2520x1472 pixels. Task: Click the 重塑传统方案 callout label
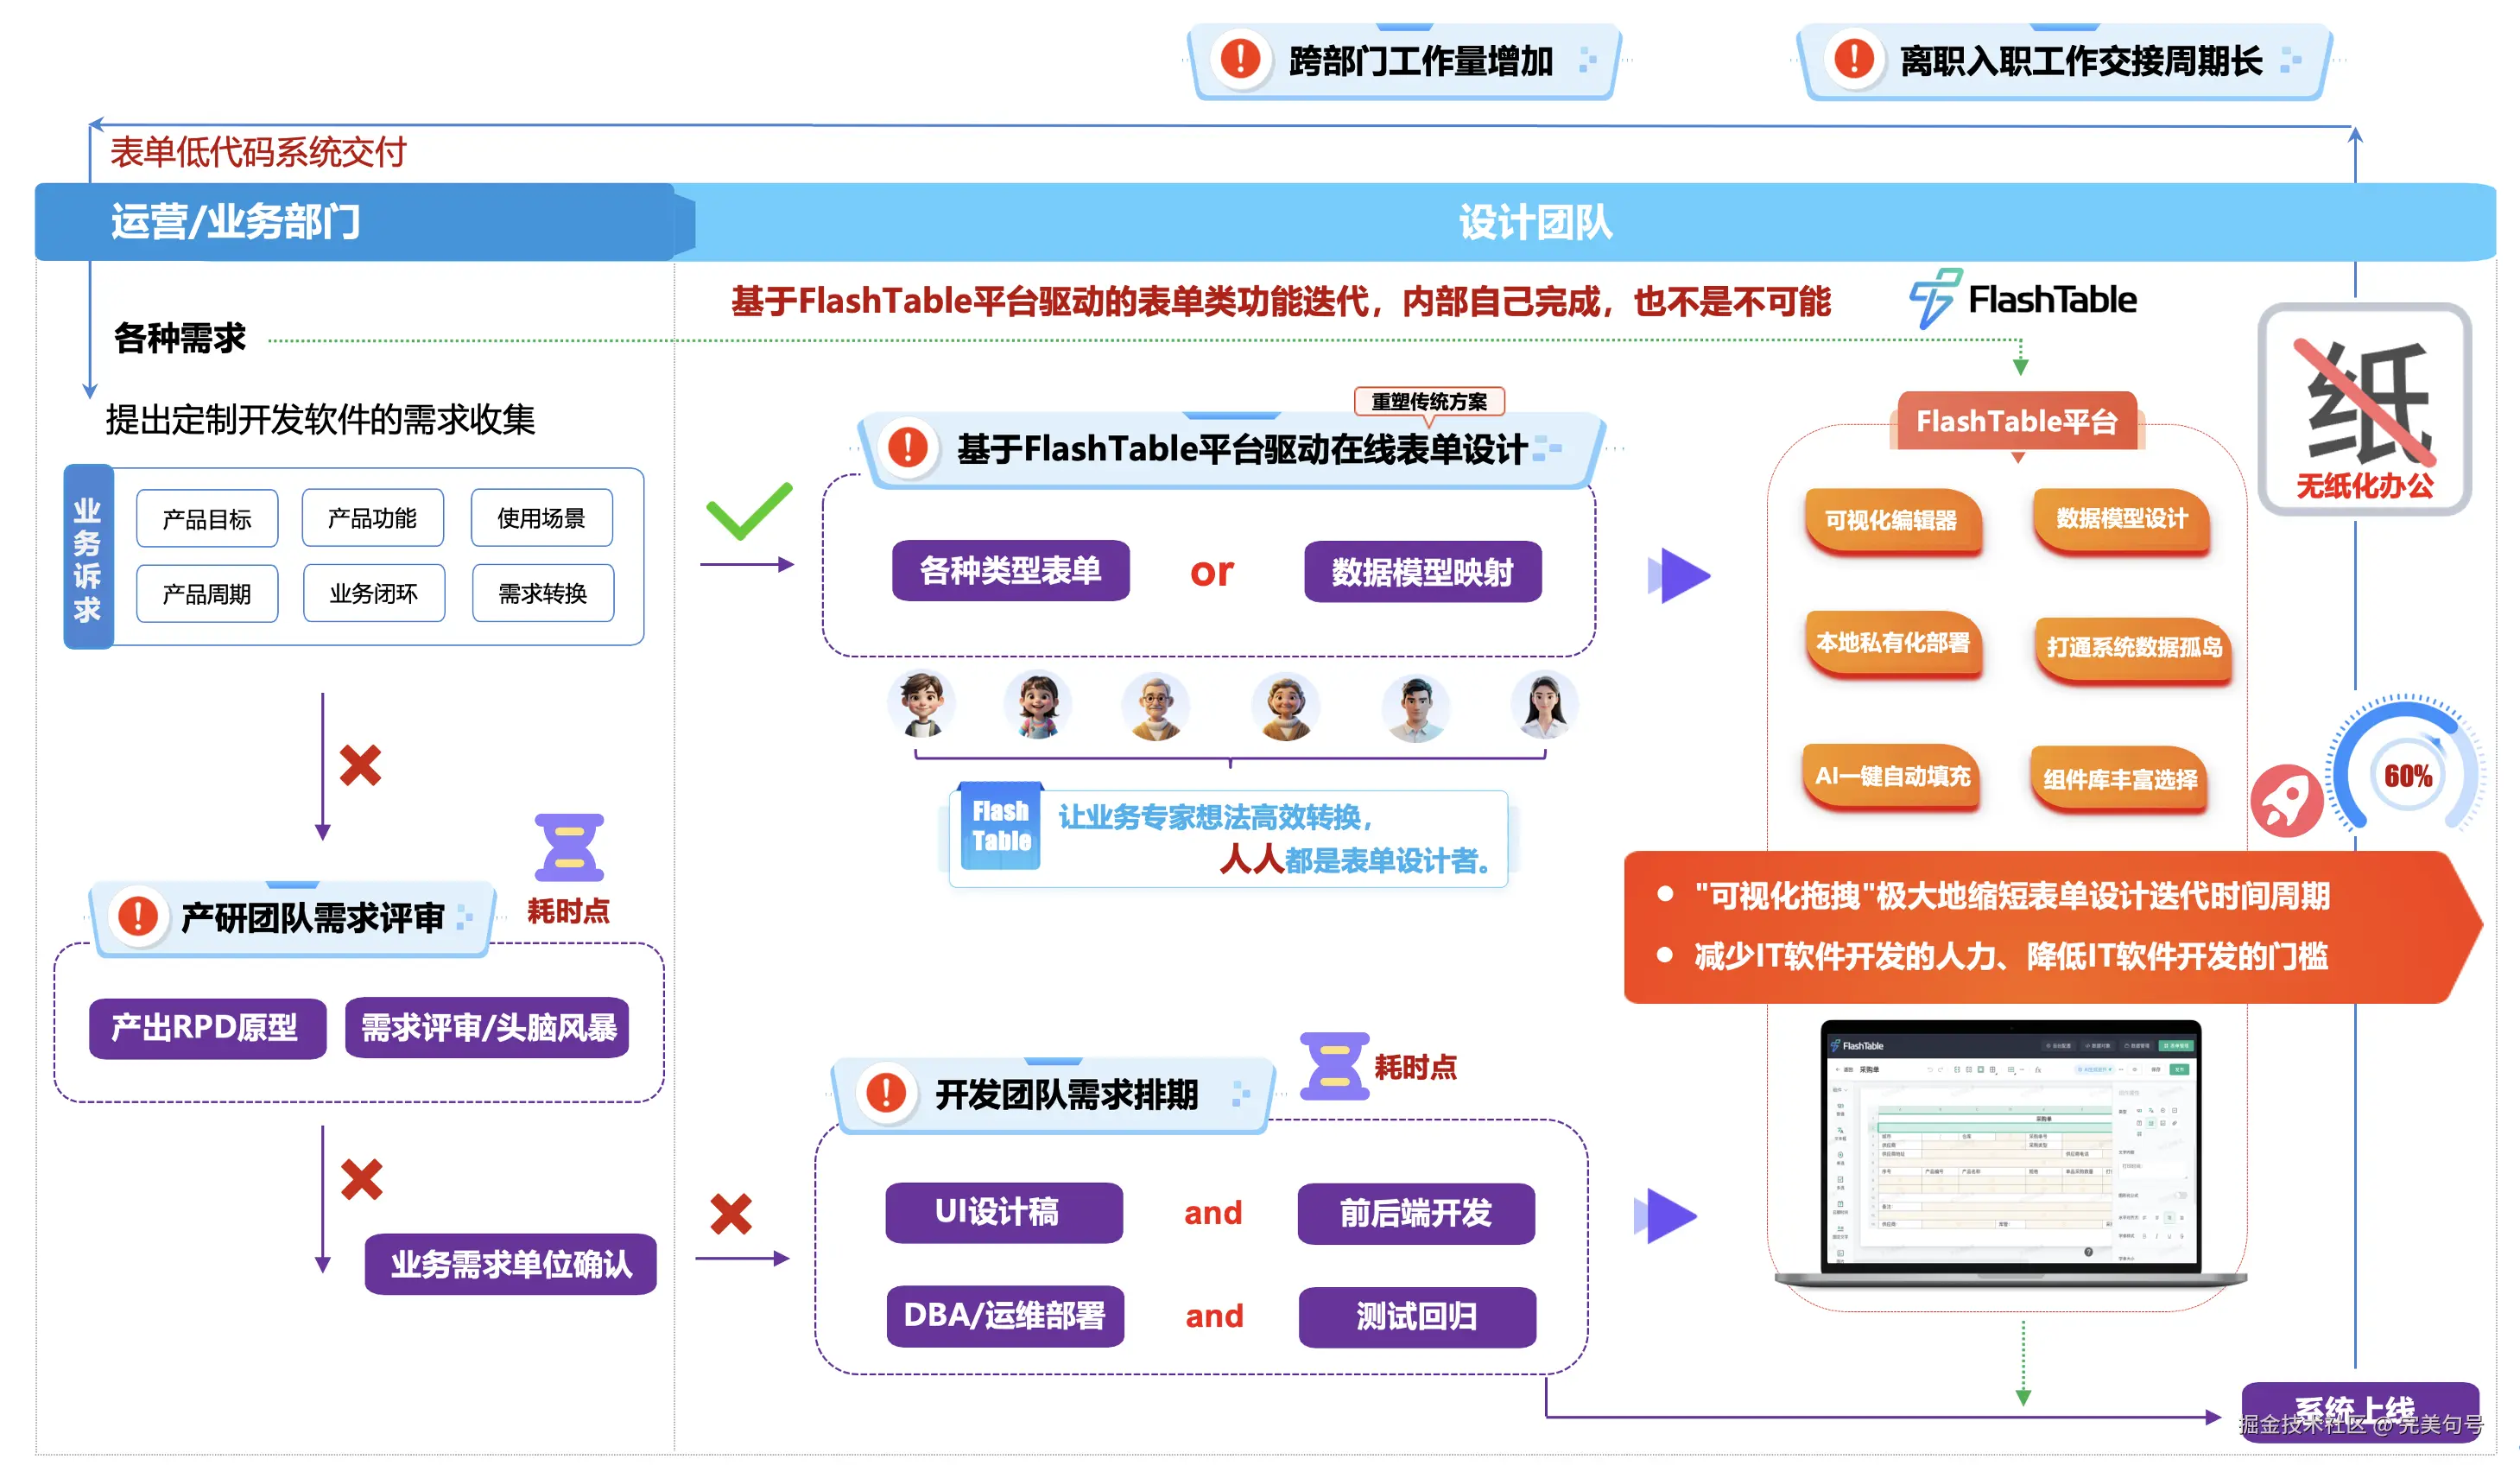(1428, 401)
